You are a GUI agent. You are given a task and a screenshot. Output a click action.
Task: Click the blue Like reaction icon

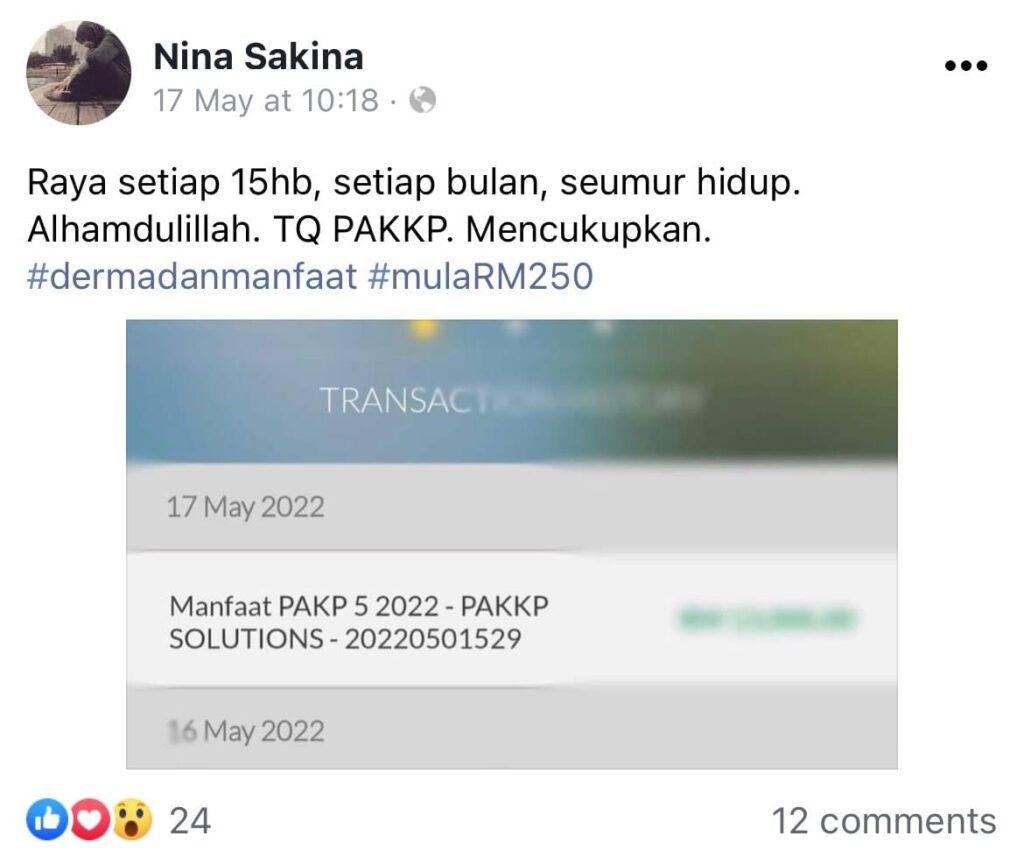click(x=47, y=820)
